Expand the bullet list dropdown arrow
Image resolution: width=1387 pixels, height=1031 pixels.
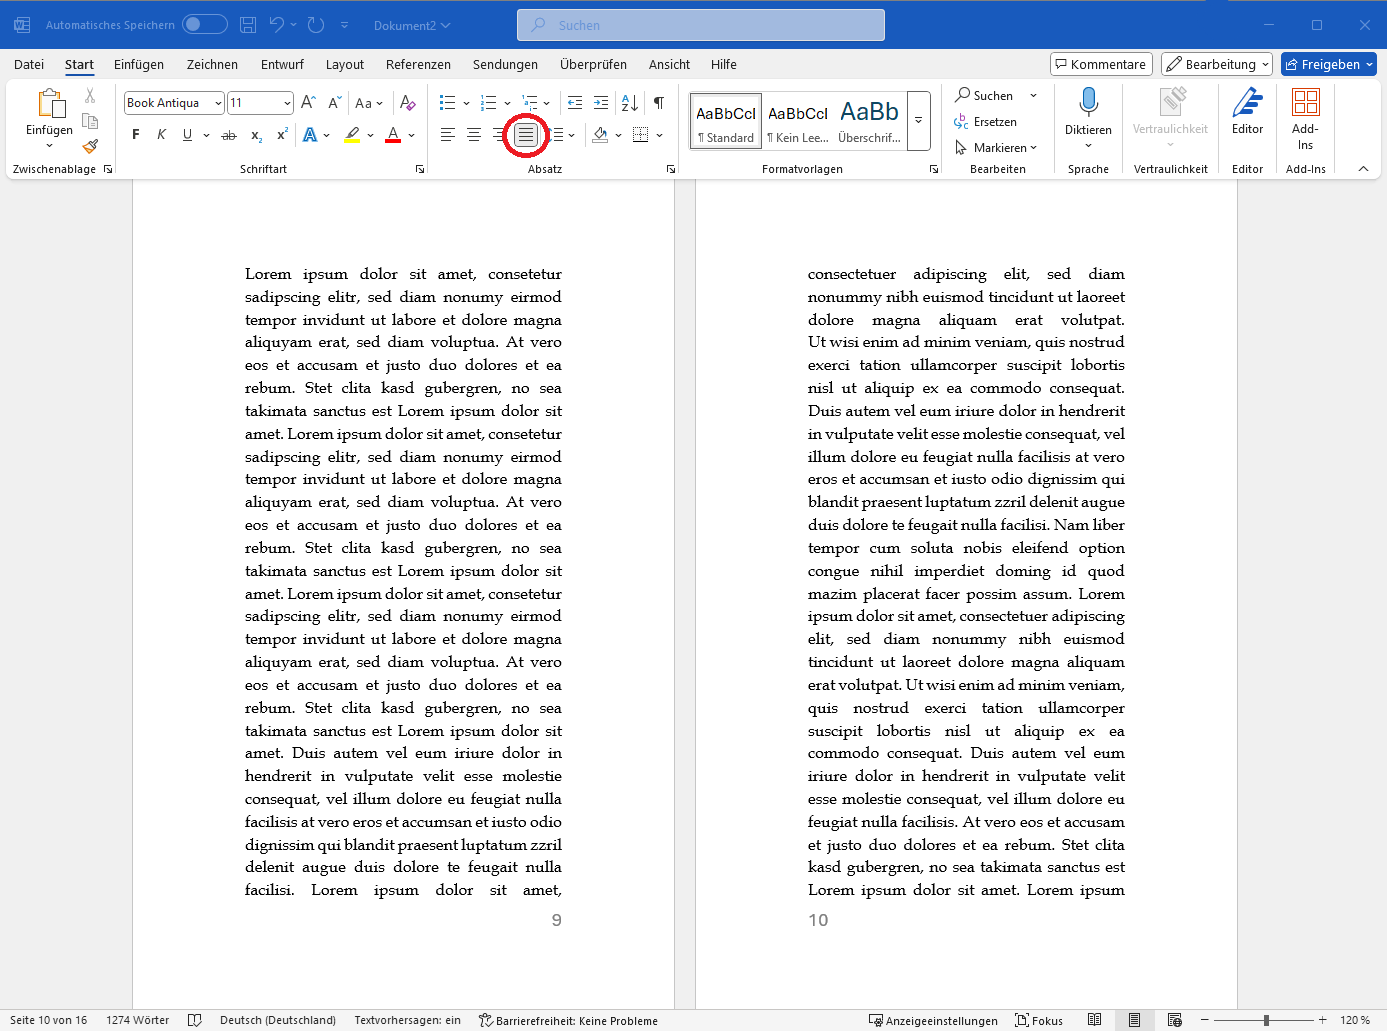point(466,103)
